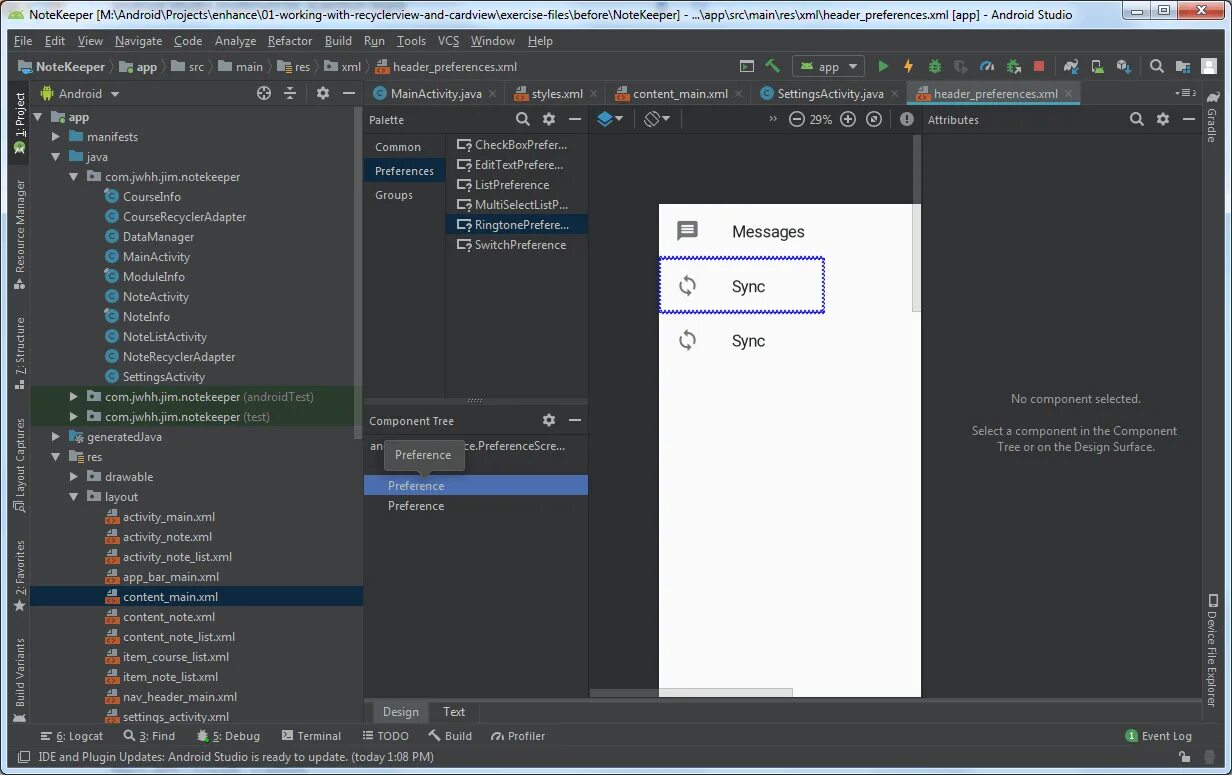1232x775 pixels.
Task: Open the Logcat tool window
Action: point(71,736)
